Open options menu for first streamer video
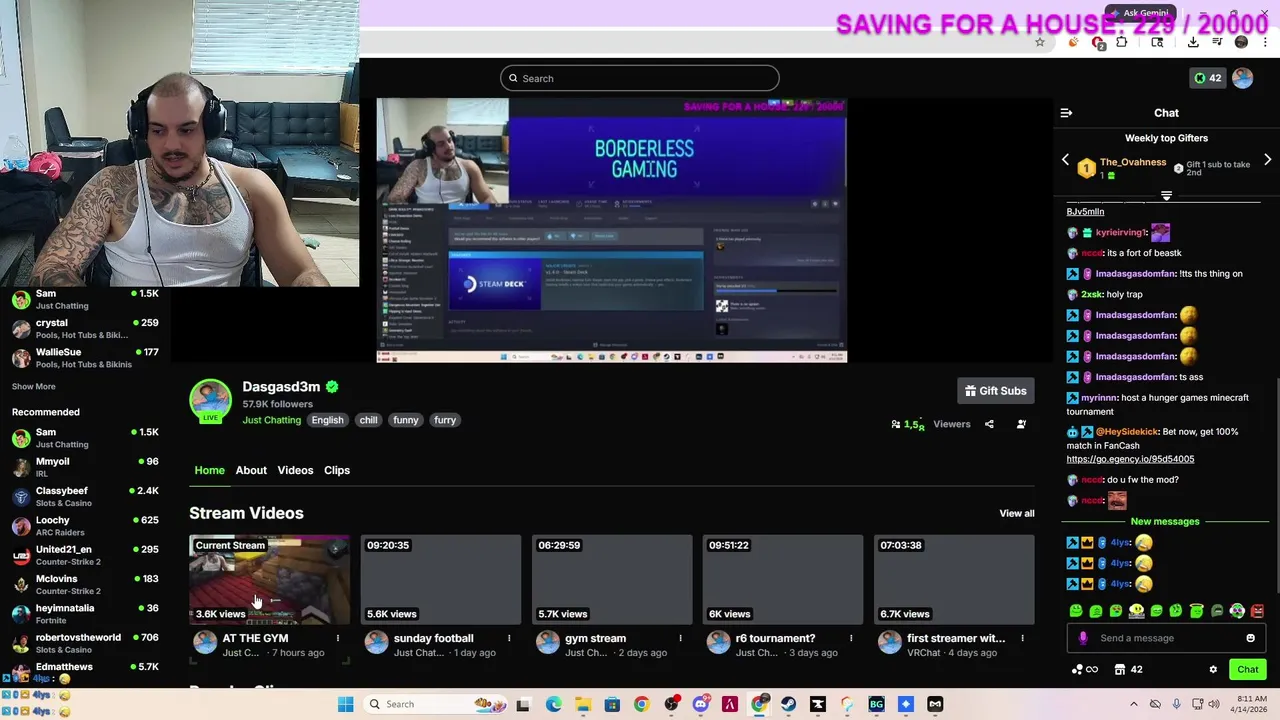Image resolution: width=1280 pixels, height=720 pixels. 1022,638
